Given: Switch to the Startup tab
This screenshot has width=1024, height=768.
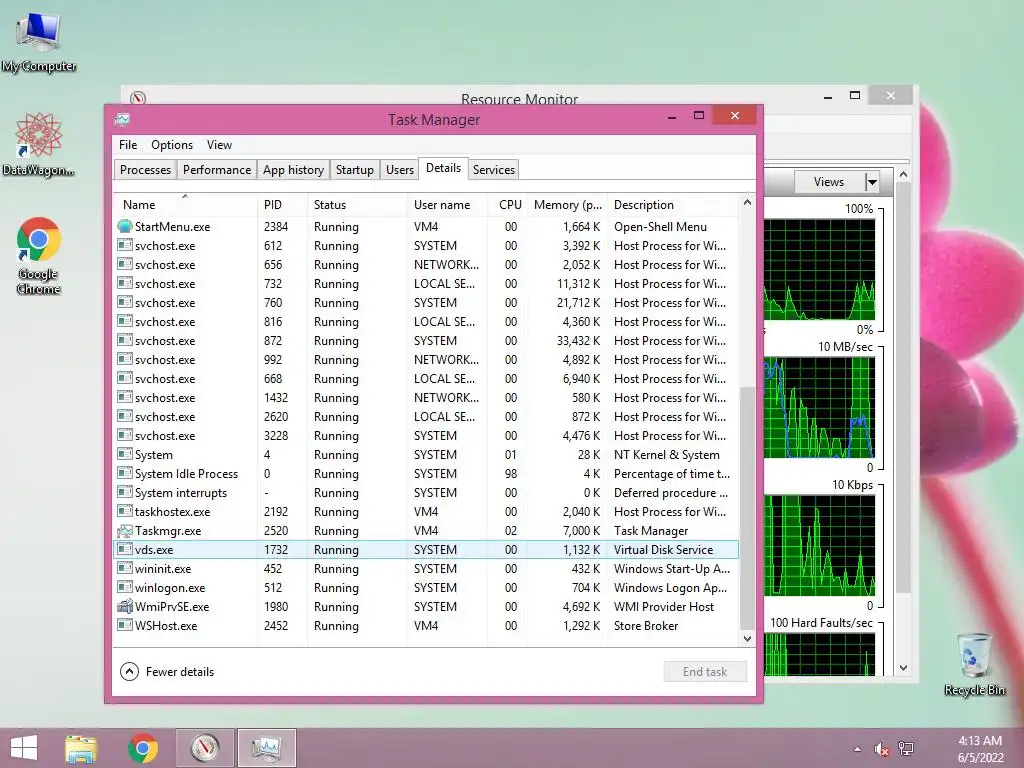Looking at the screenshot, I should 355,170.
